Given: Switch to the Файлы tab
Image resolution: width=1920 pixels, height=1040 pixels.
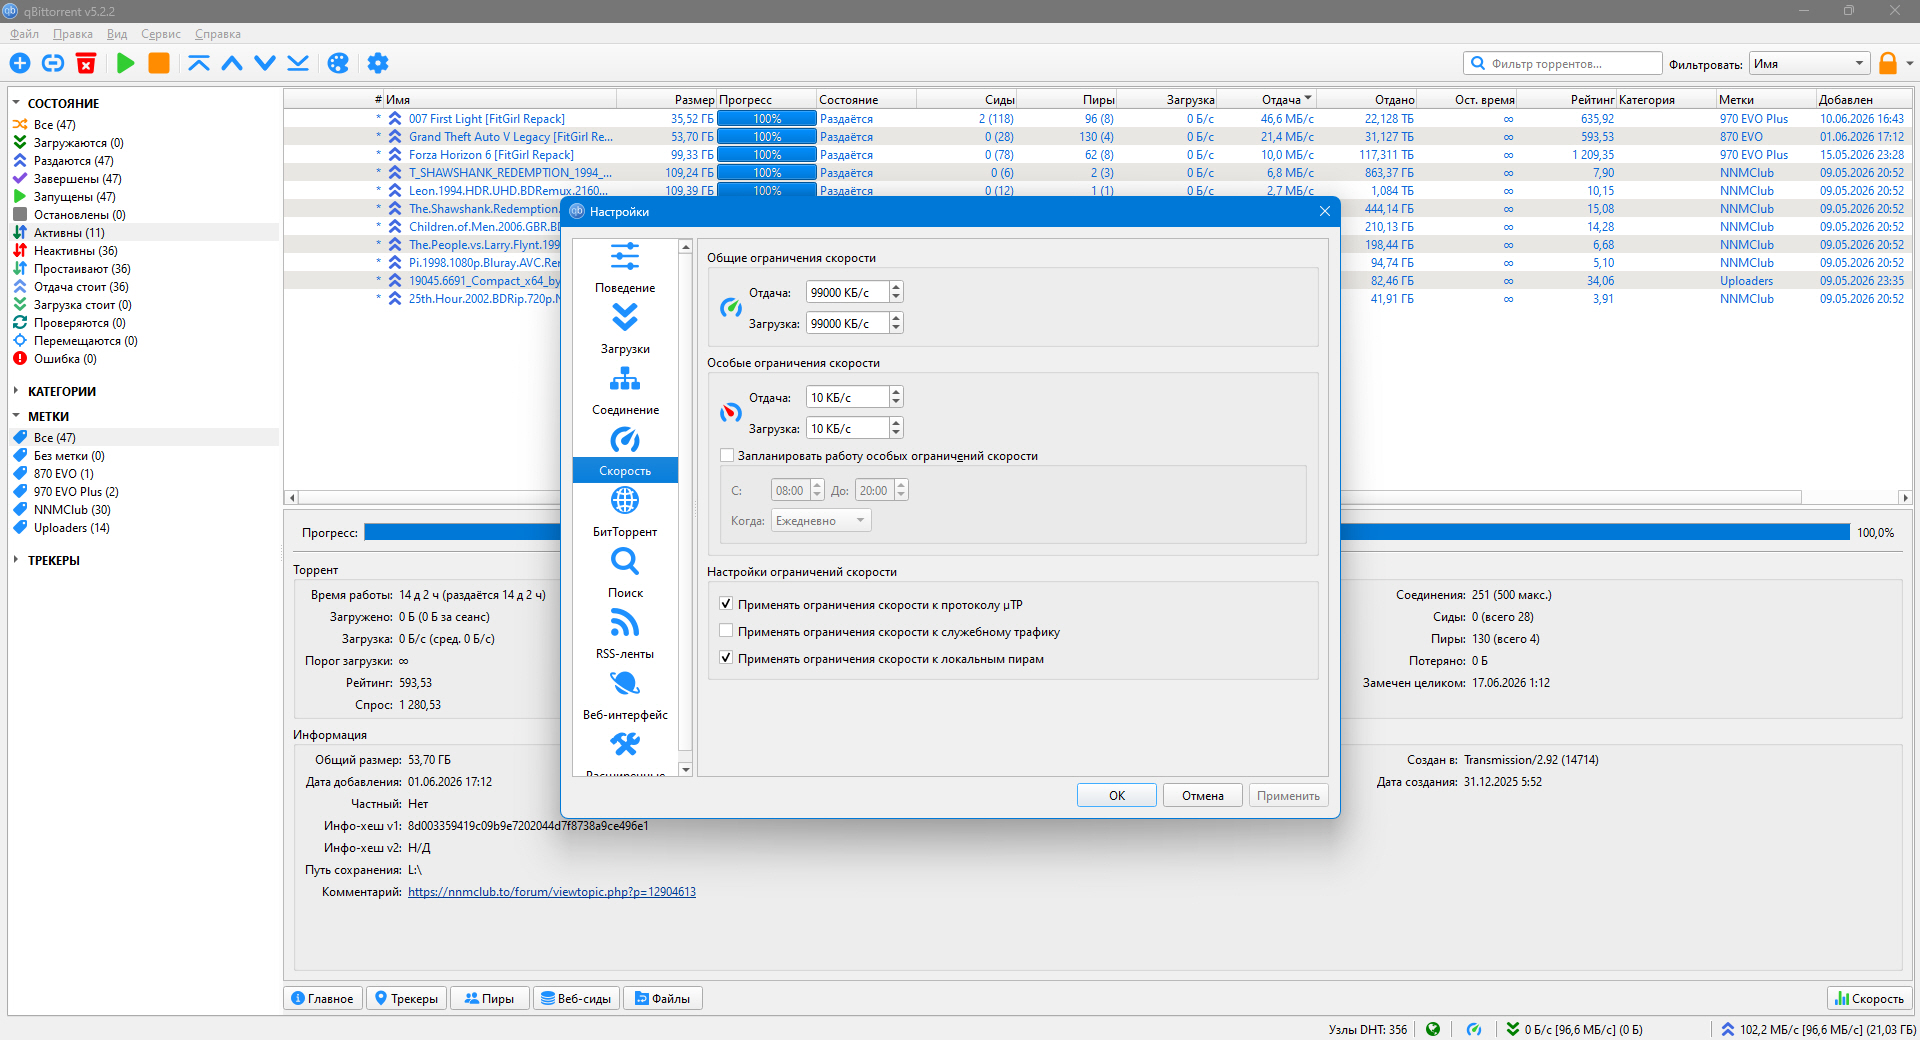Looking at the screenshot, I should 663,998.
